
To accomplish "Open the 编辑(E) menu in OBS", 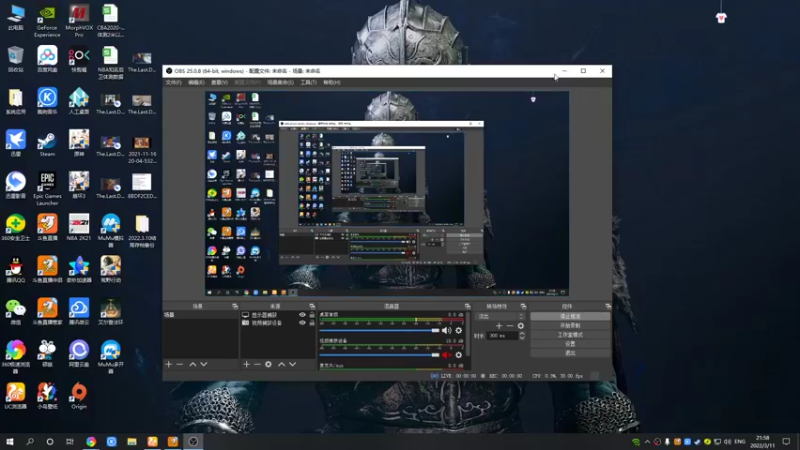I will (x=196, y=82).
